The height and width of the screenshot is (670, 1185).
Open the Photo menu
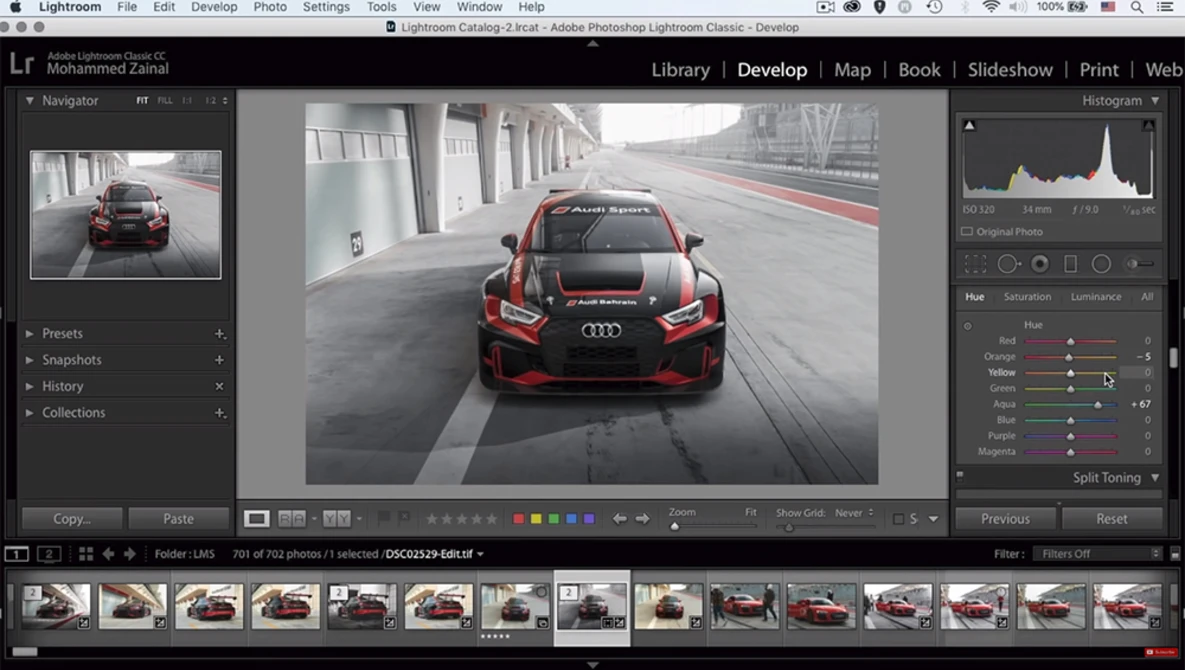270,7
